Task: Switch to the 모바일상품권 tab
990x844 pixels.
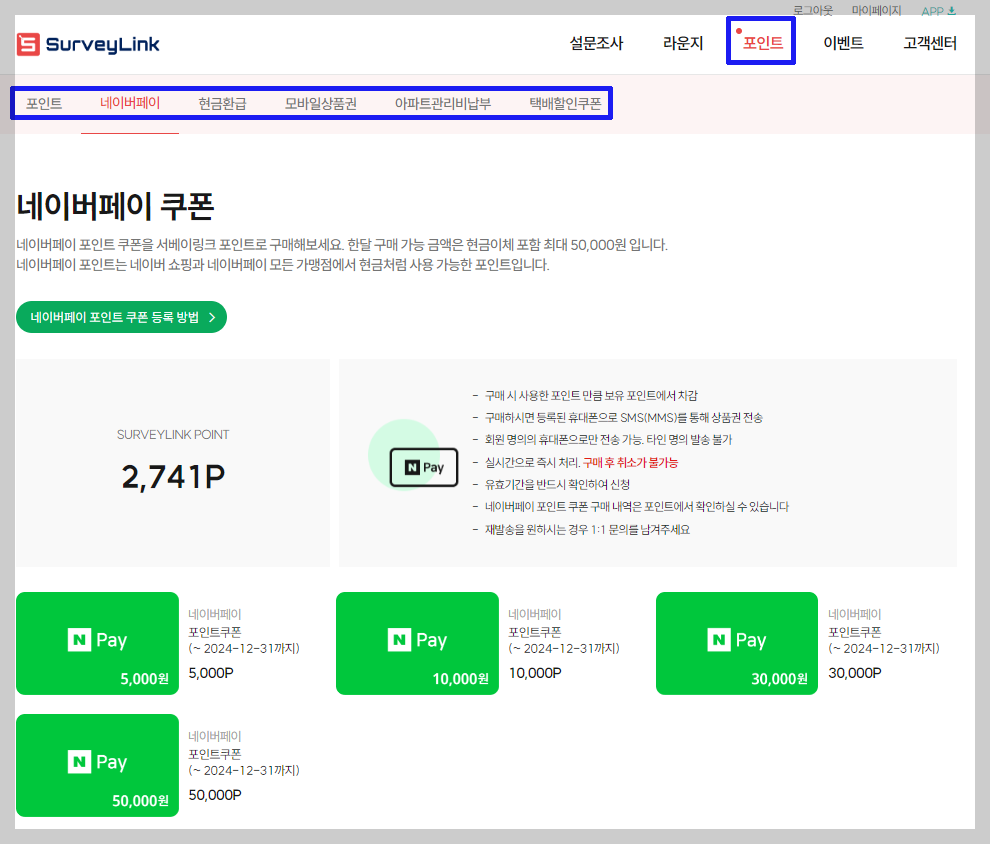Action: pyautogui.click(x=321, y=103)
